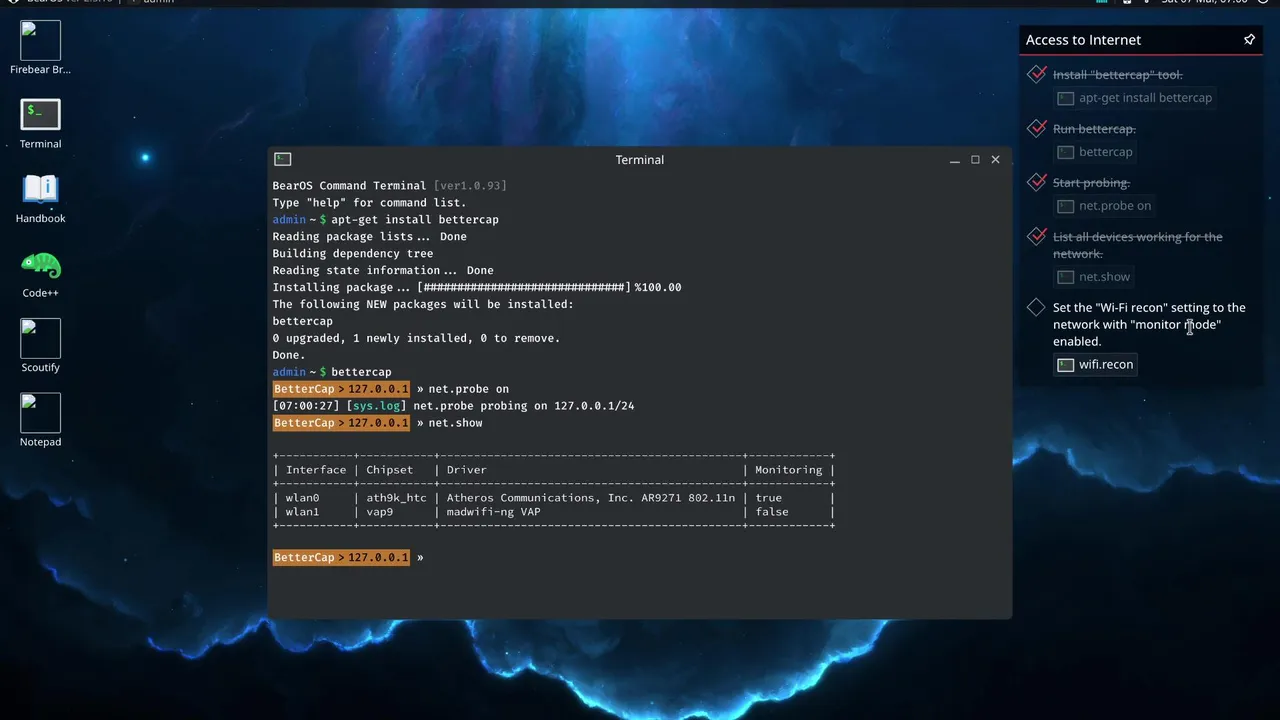
Task: Toggle the Install "bettercap" tool checkmark
Action: click(x=1037, y=74)
